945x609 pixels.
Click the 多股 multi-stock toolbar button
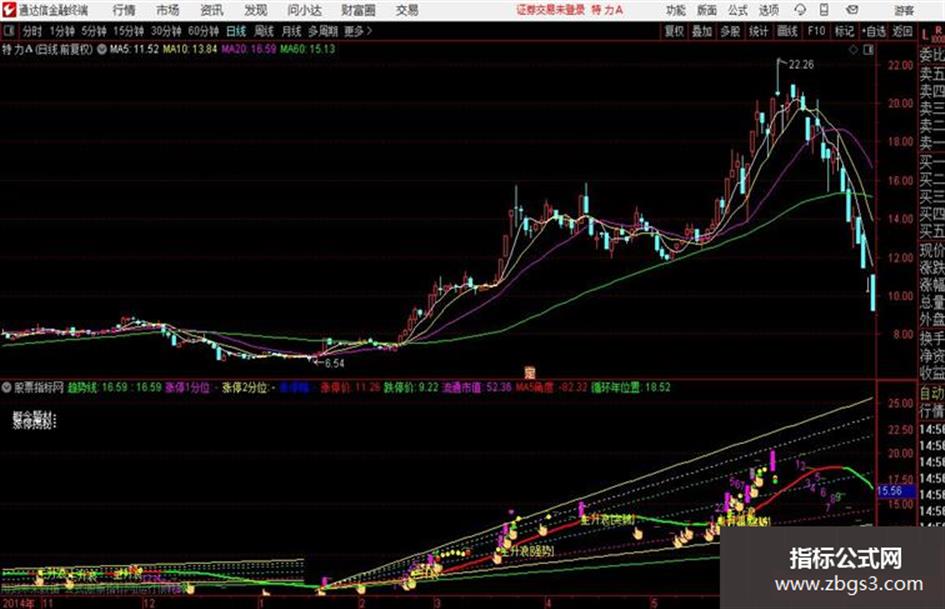coord(730,31)
